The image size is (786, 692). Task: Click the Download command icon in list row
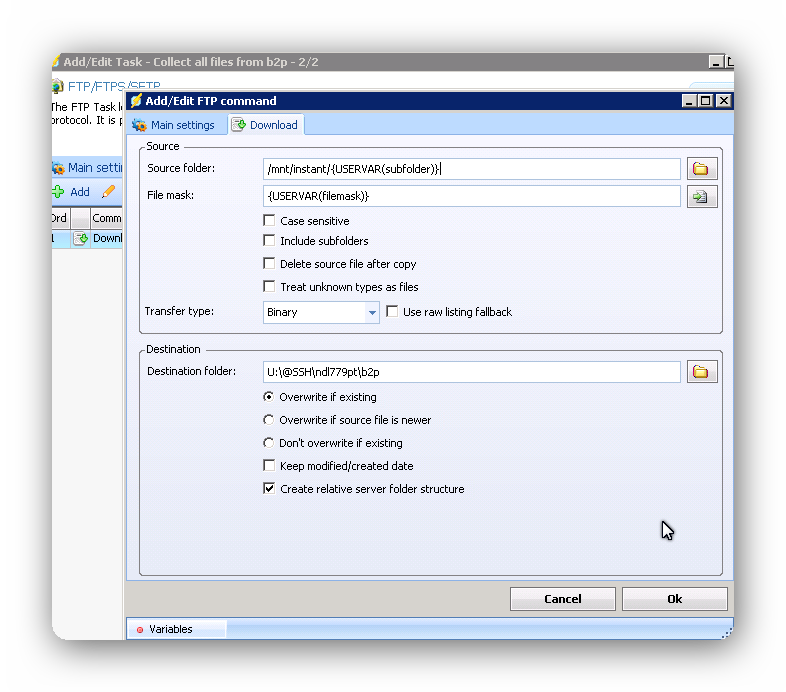(x=80, y=239)
